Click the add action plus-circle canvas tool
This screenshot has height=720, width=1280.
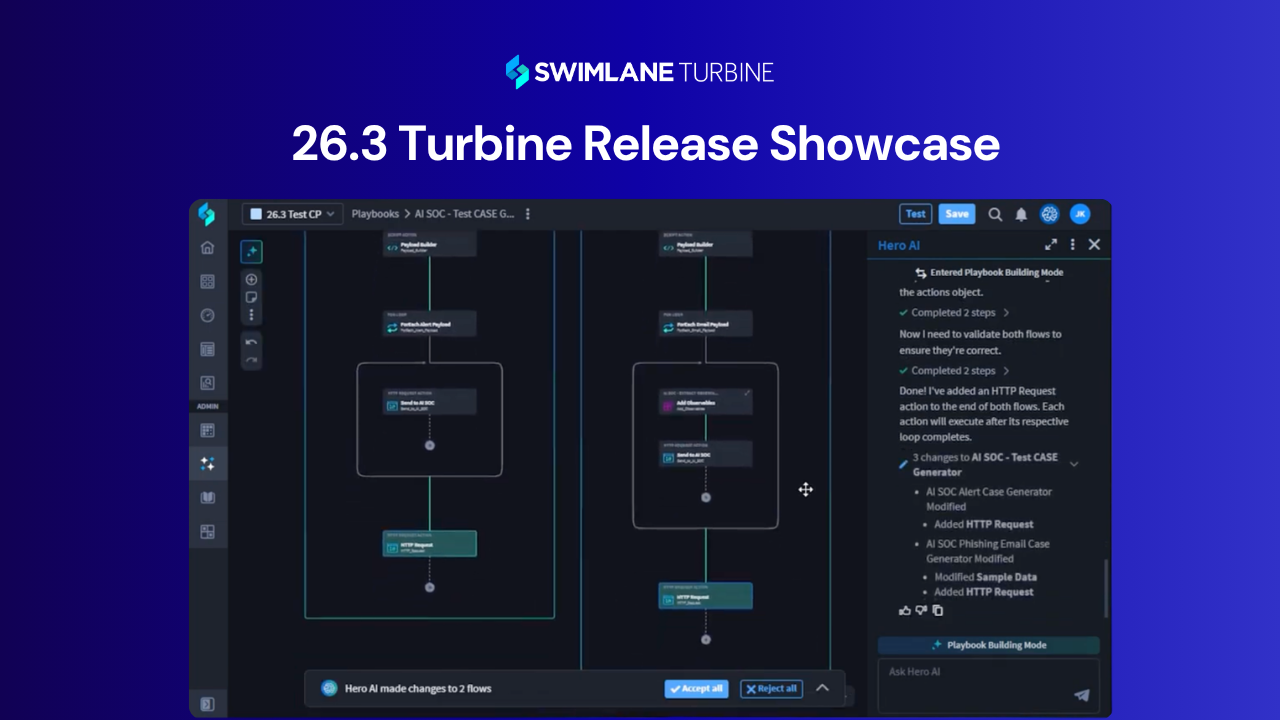pyautogui.click(x=251, y=280)
